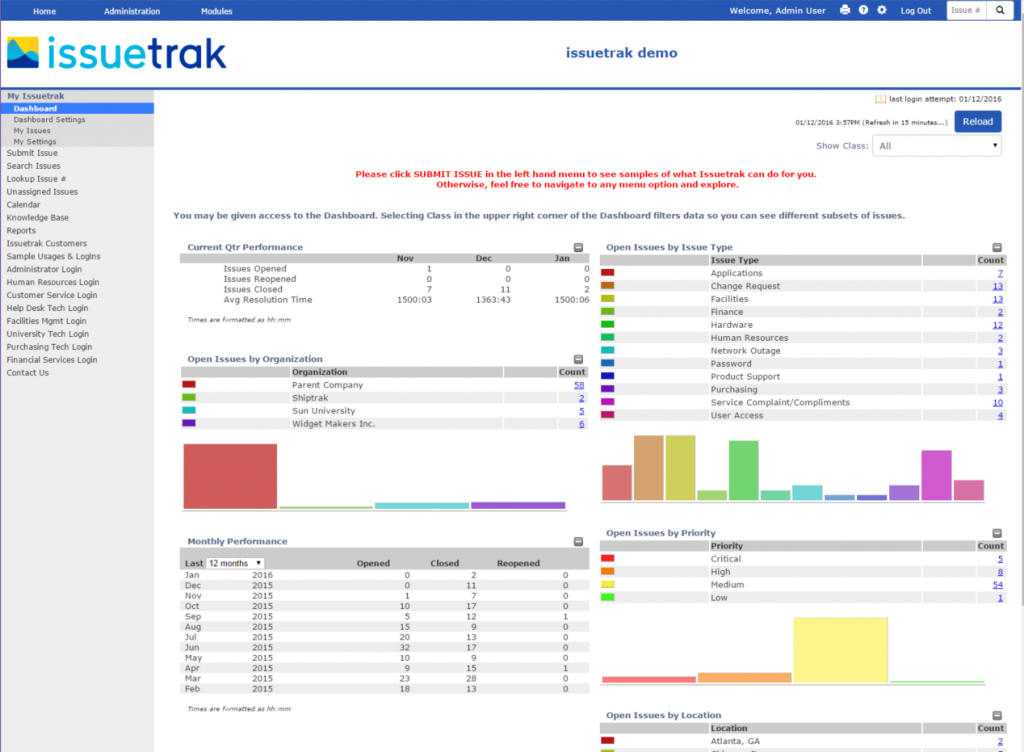Click Network Outage count 3 link
Viewport: 1024px width, 752px height.
(1000, 351)
